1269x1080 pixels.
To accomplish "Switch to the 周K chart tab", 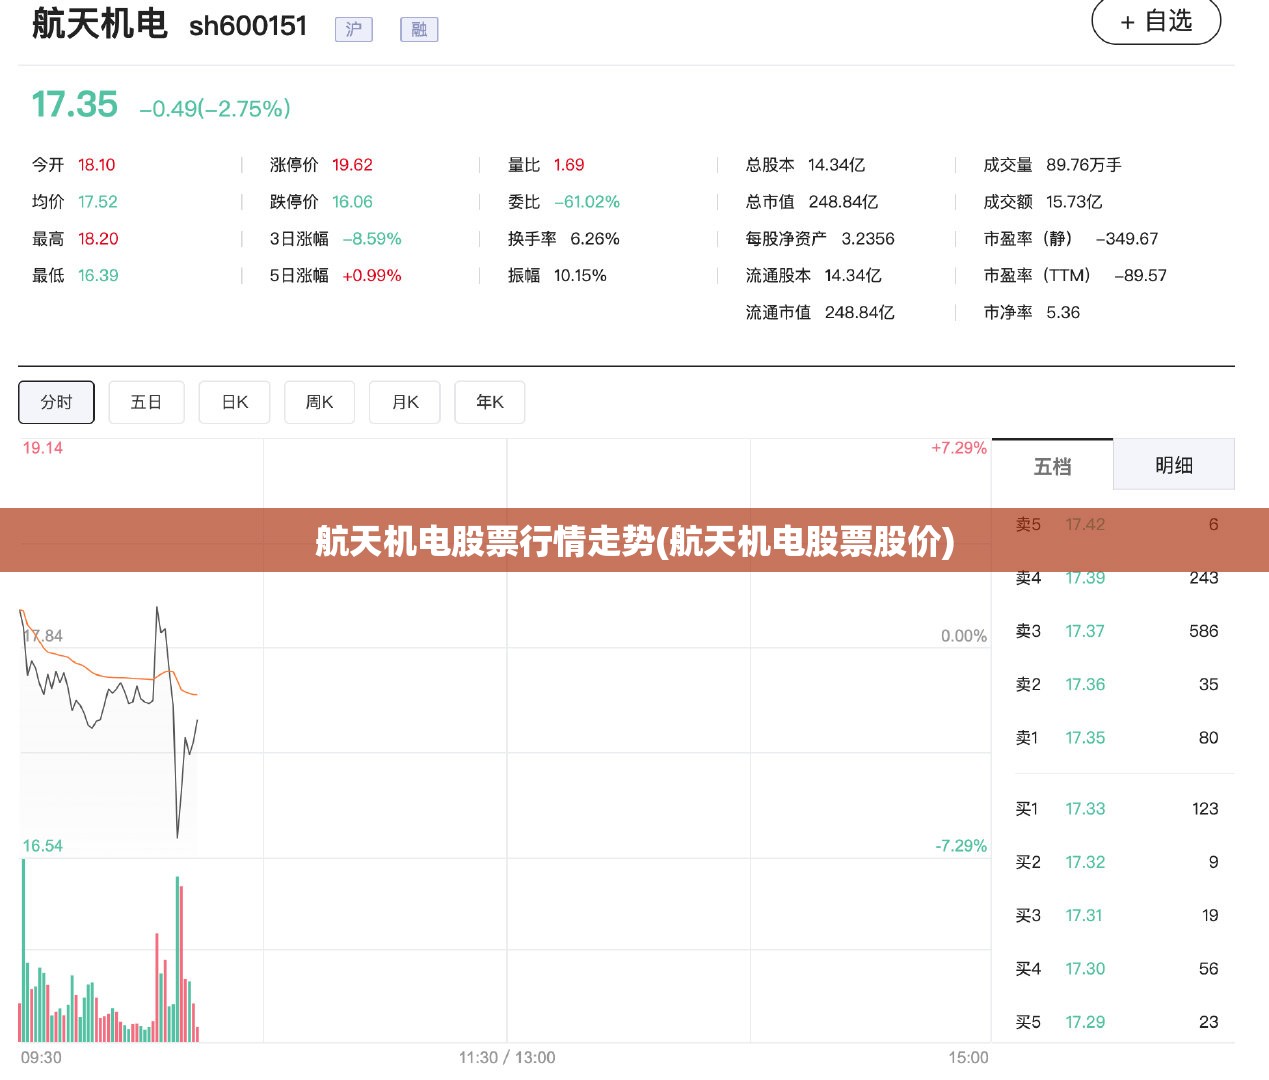I will tap(319, 402).
